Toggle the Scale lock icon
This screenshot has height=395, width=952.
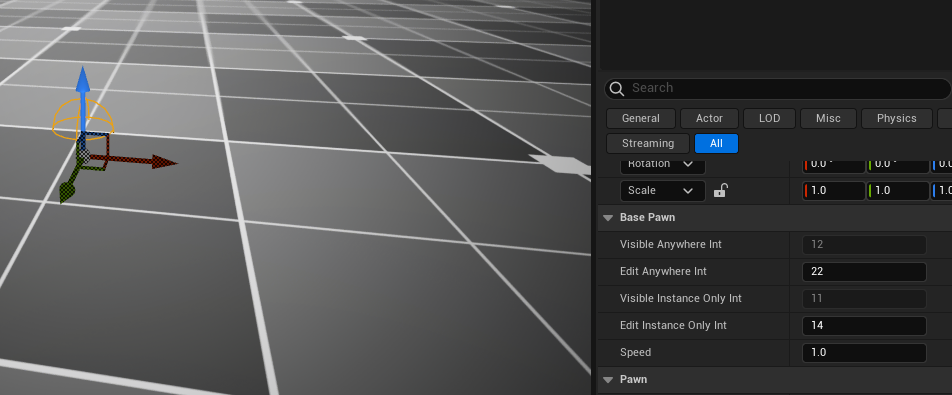720,191
